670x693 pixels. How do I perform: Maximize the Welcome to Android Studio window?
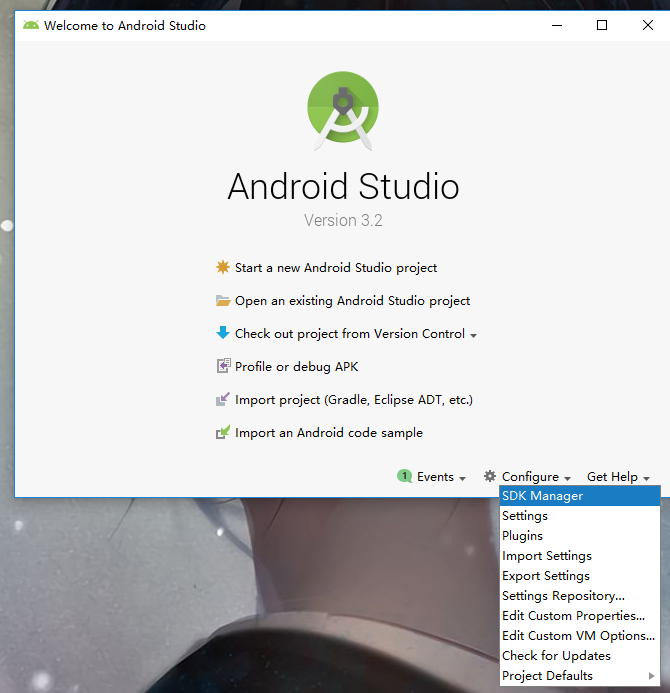602,25
